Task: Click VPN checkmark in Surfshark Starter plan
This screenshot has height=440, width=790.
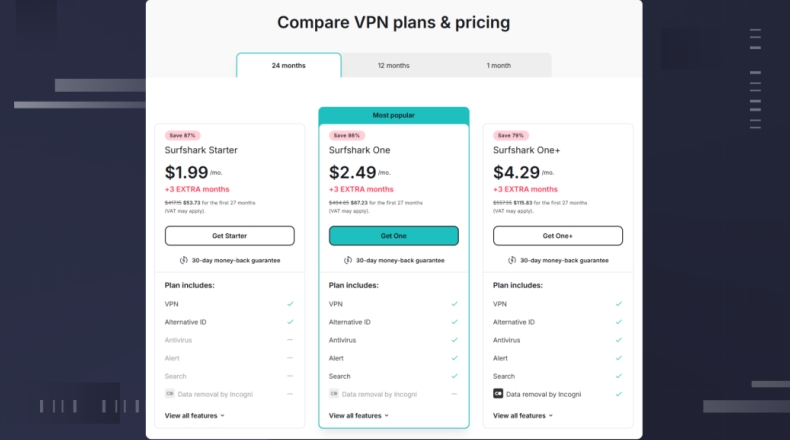Action: point(290,304)
